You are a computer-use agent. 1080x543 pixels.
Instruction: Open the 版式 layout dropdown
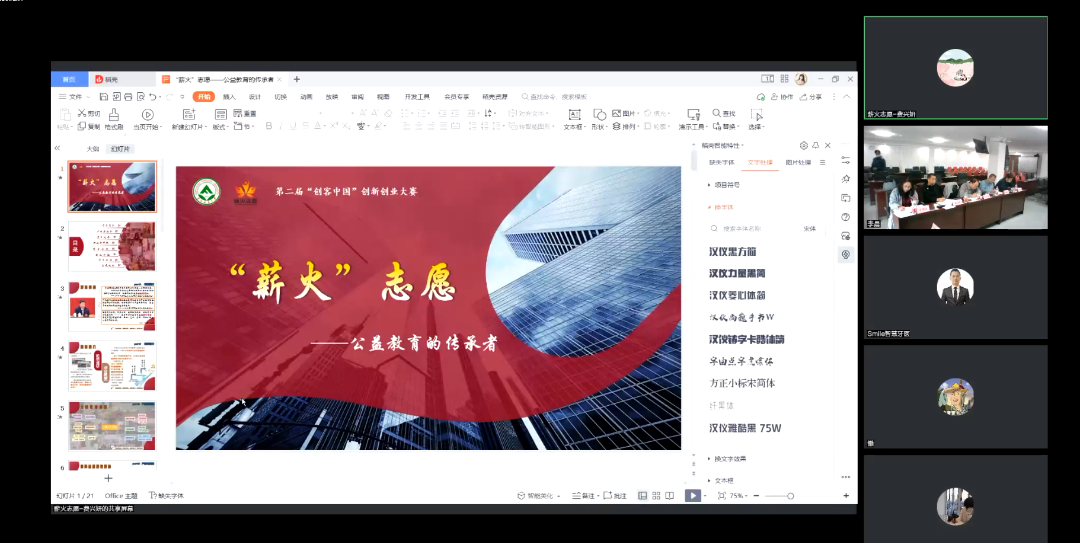(223, 127)
